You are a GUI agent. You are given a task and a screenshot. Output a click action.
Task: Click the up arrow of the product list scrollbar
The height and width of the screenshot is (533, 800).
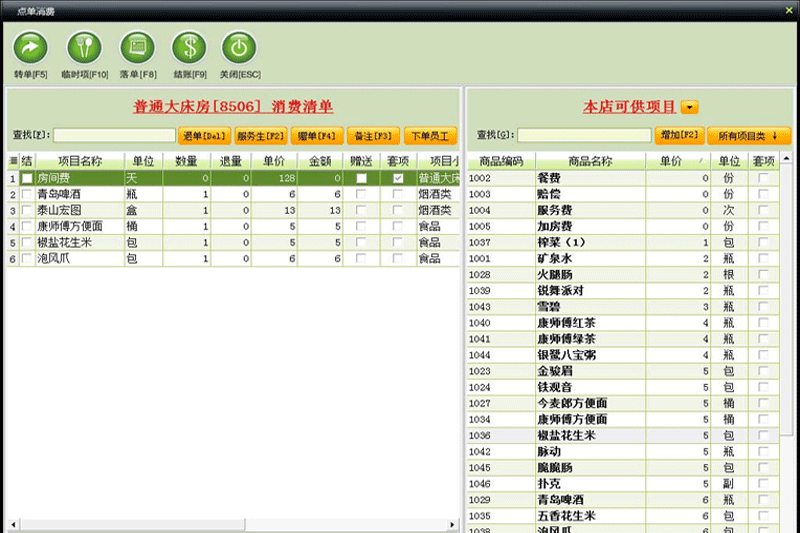[x=786, y=159]
